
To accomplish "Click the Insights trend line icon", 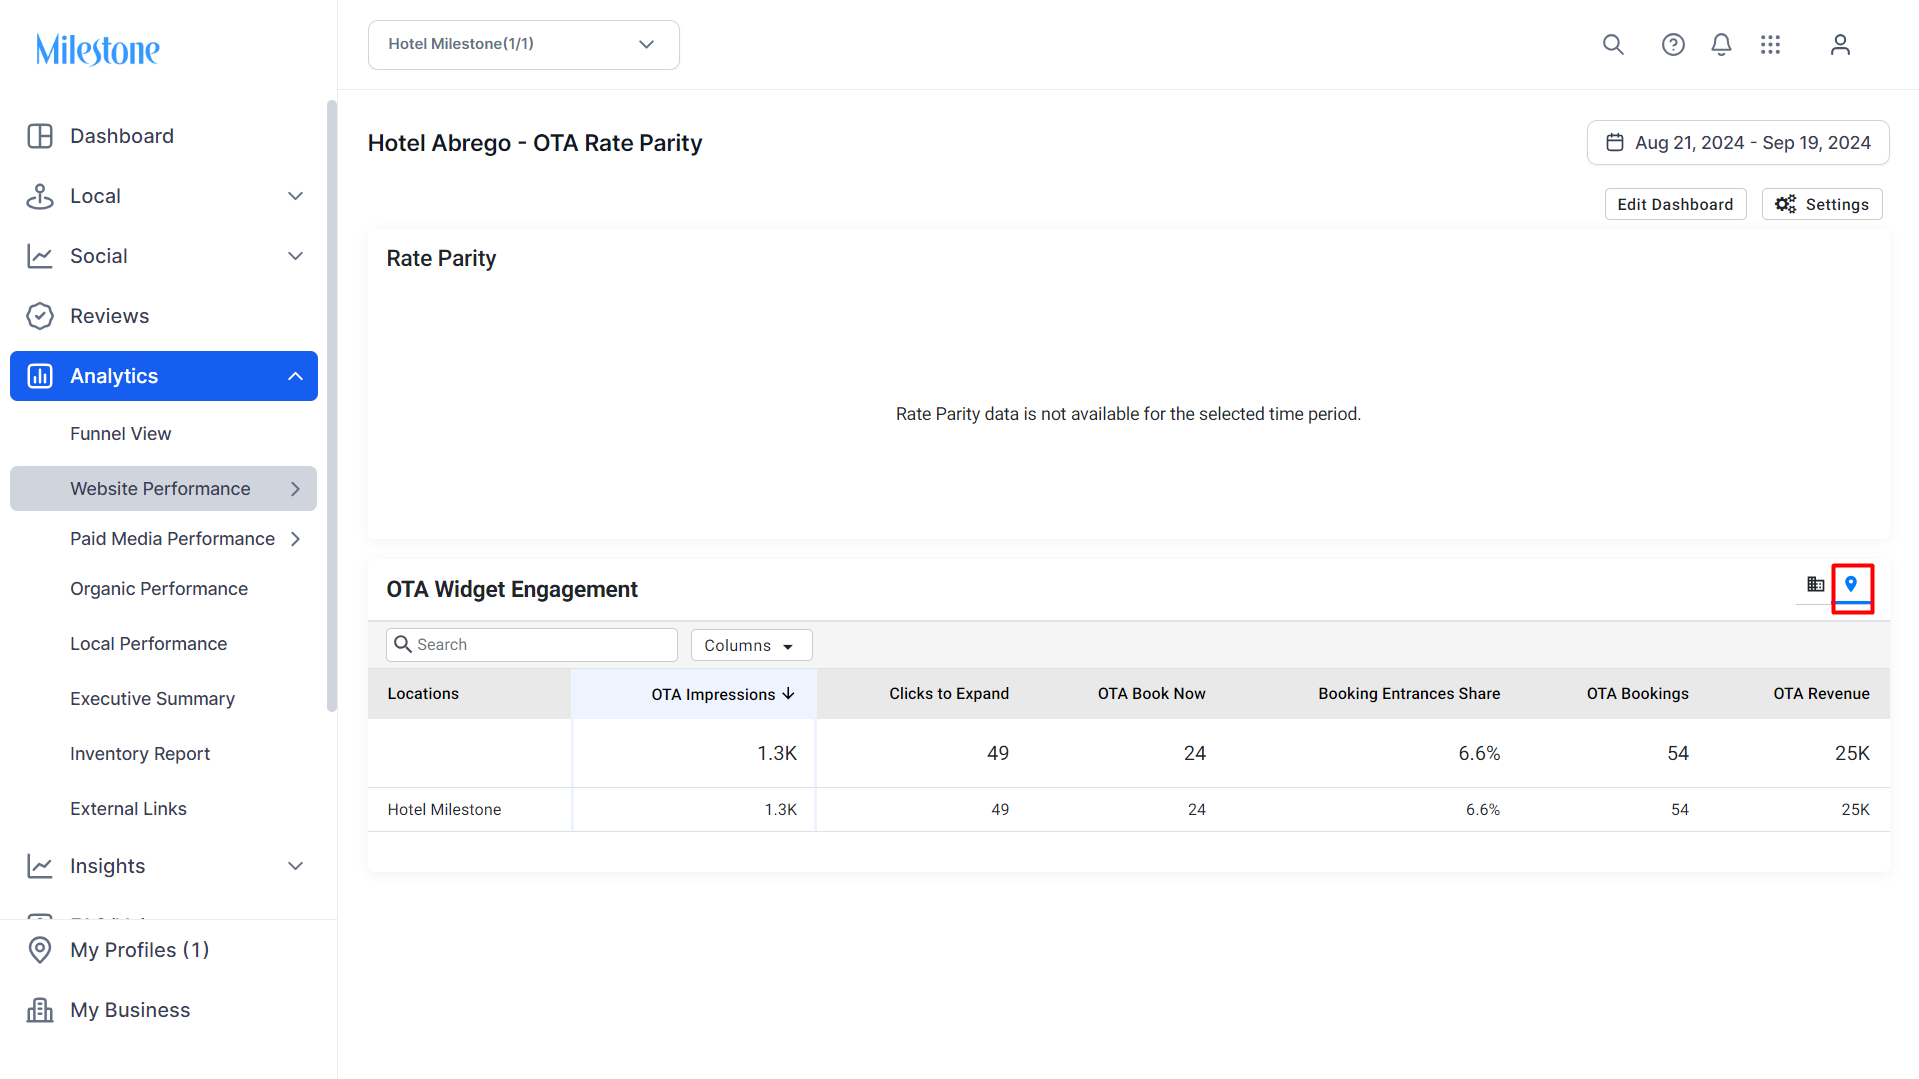I will (40, 866).
